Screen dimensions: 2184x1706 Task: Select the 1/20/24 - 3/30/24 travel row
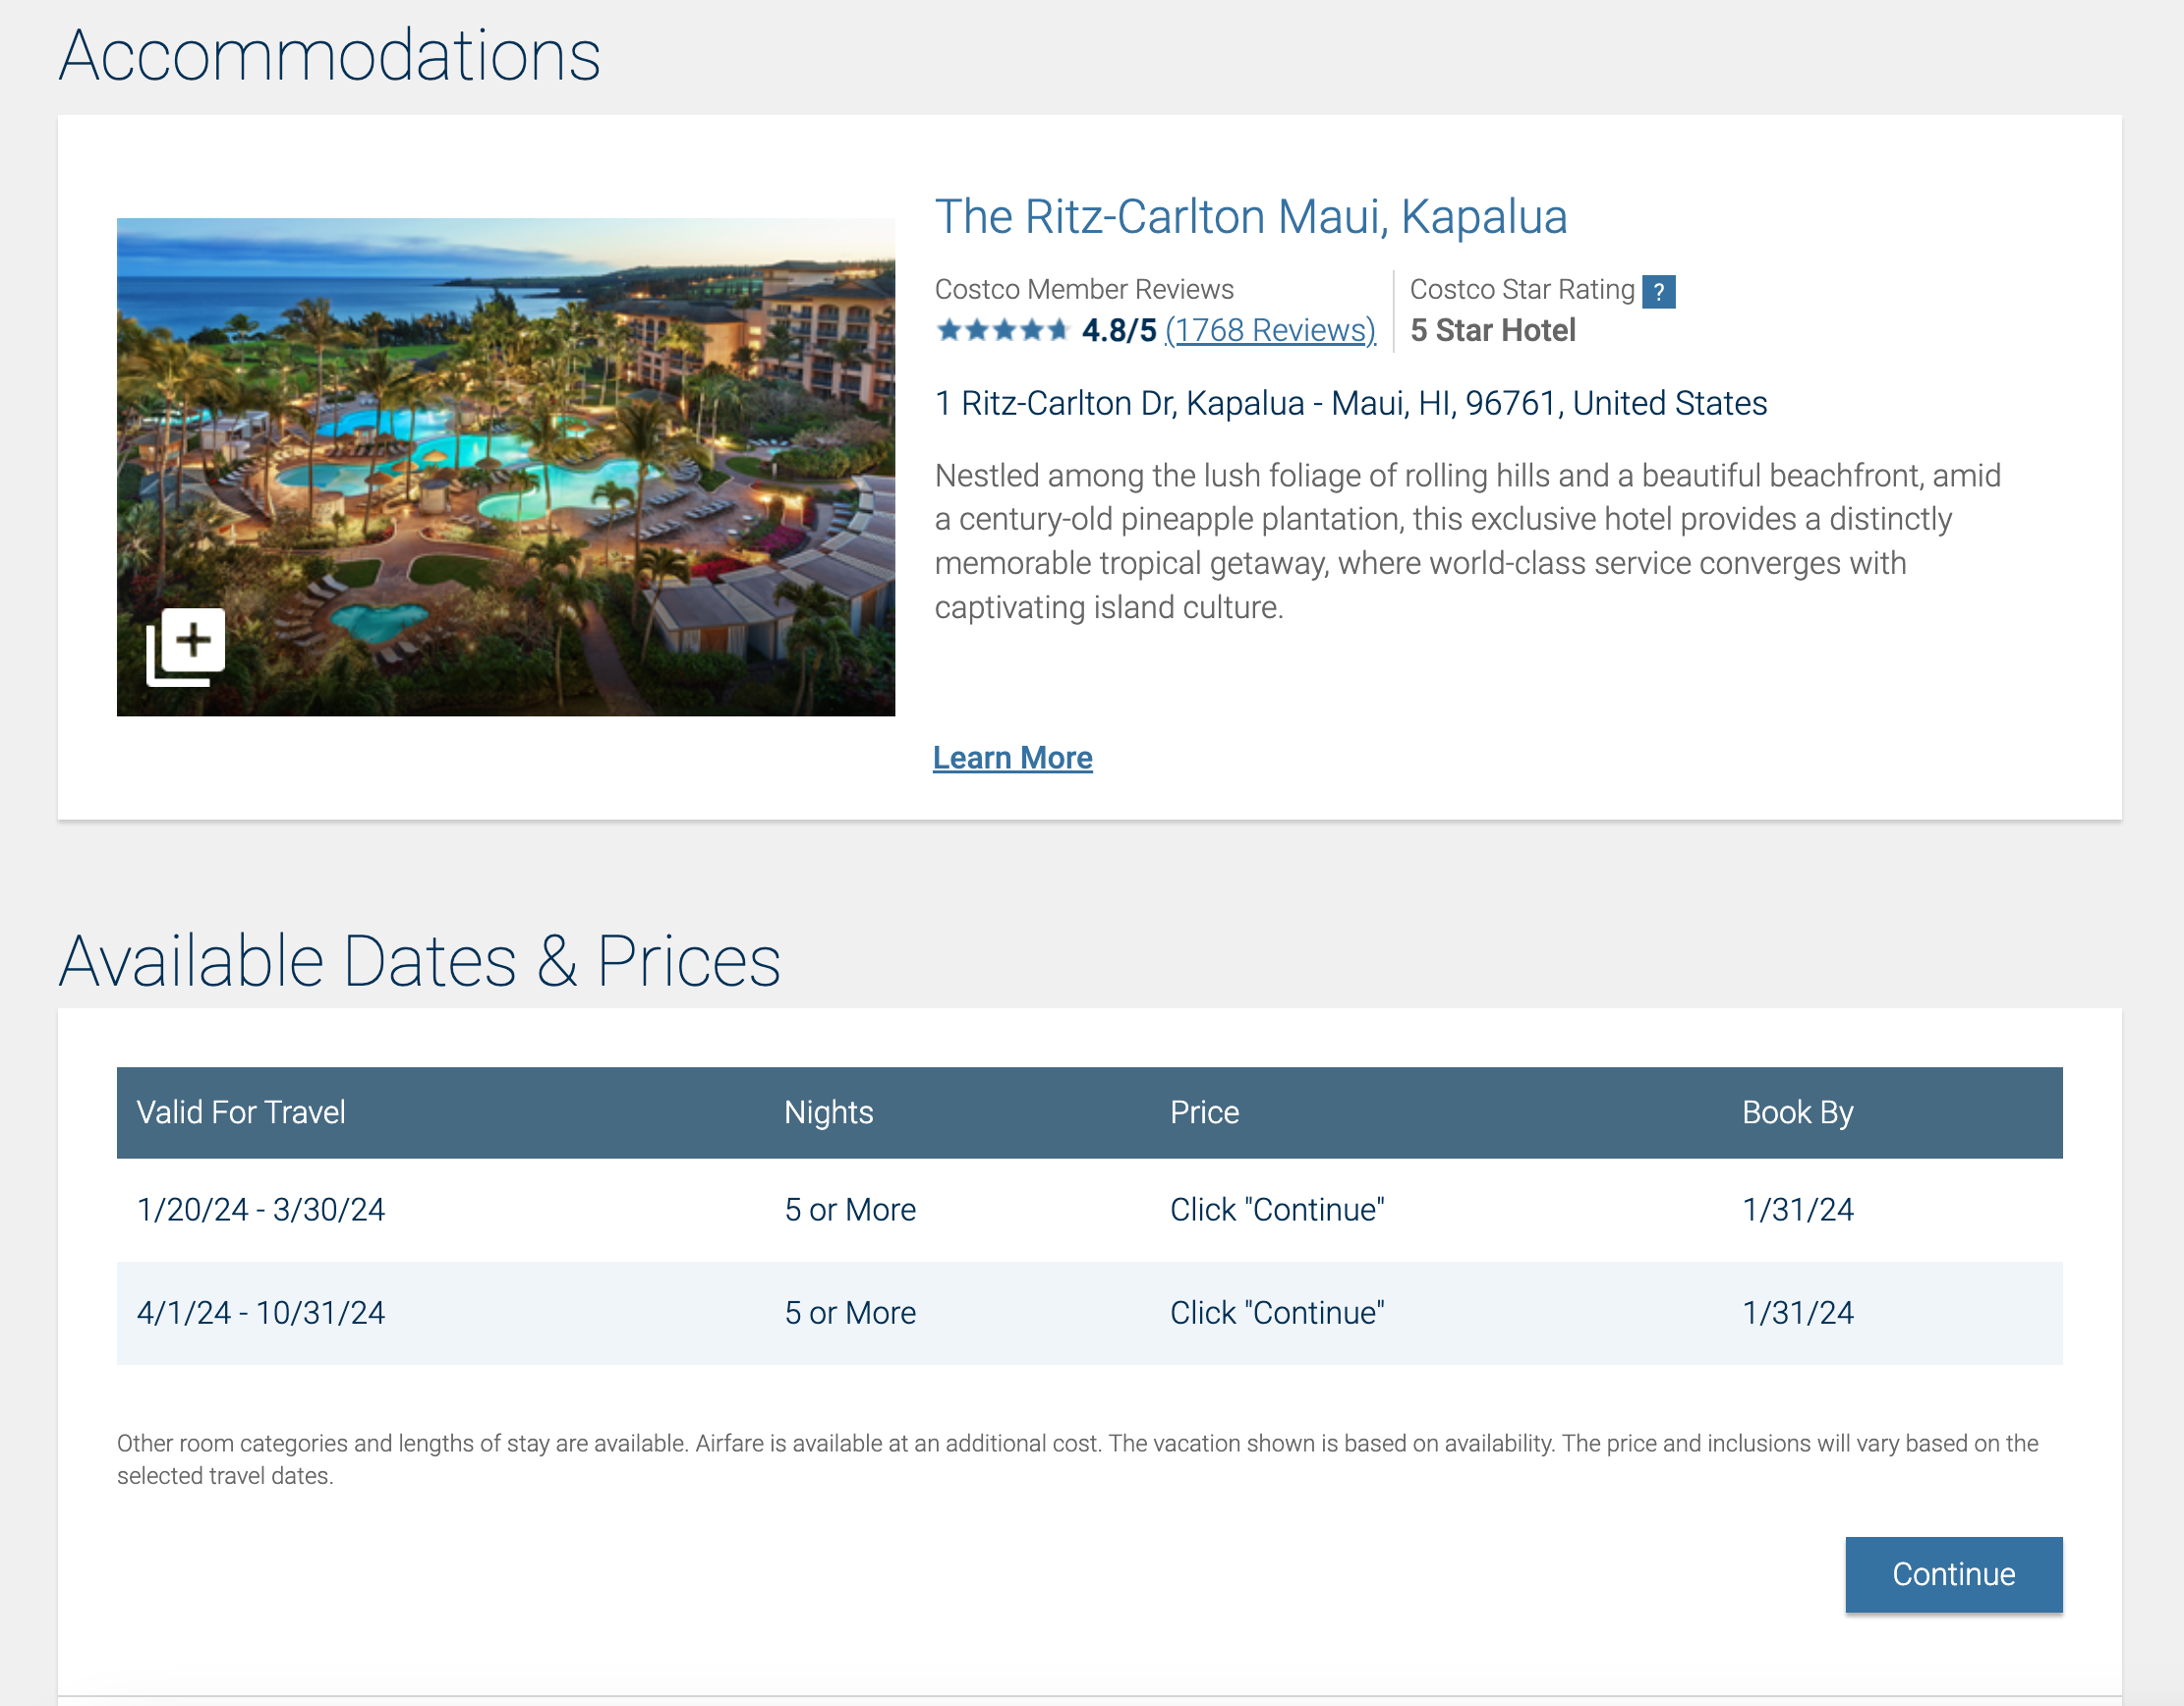click(261, 1210)
